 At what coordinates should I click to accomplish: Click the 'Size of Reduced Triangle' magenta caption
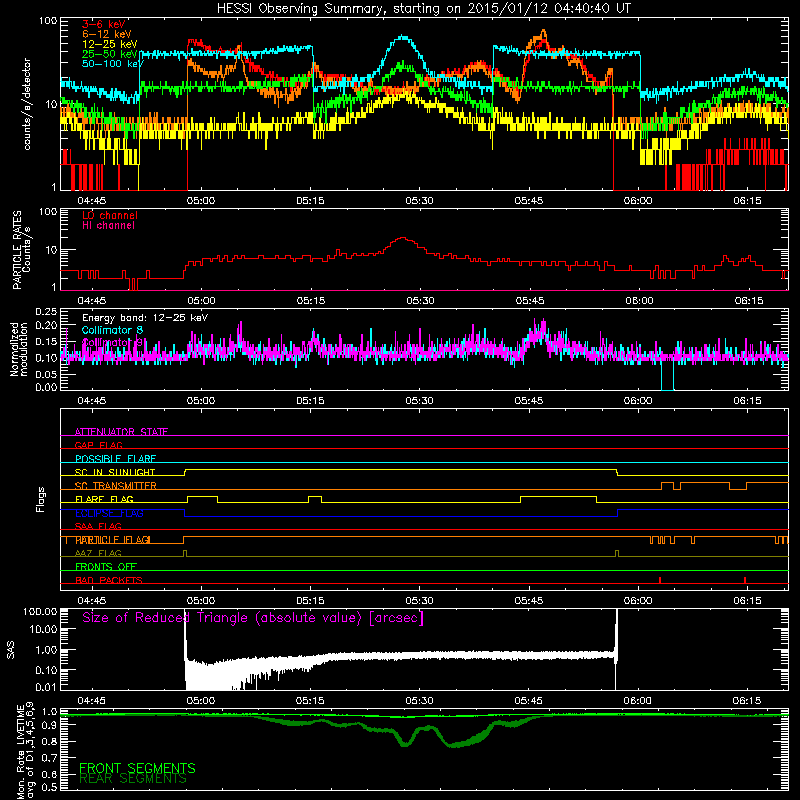253,618
